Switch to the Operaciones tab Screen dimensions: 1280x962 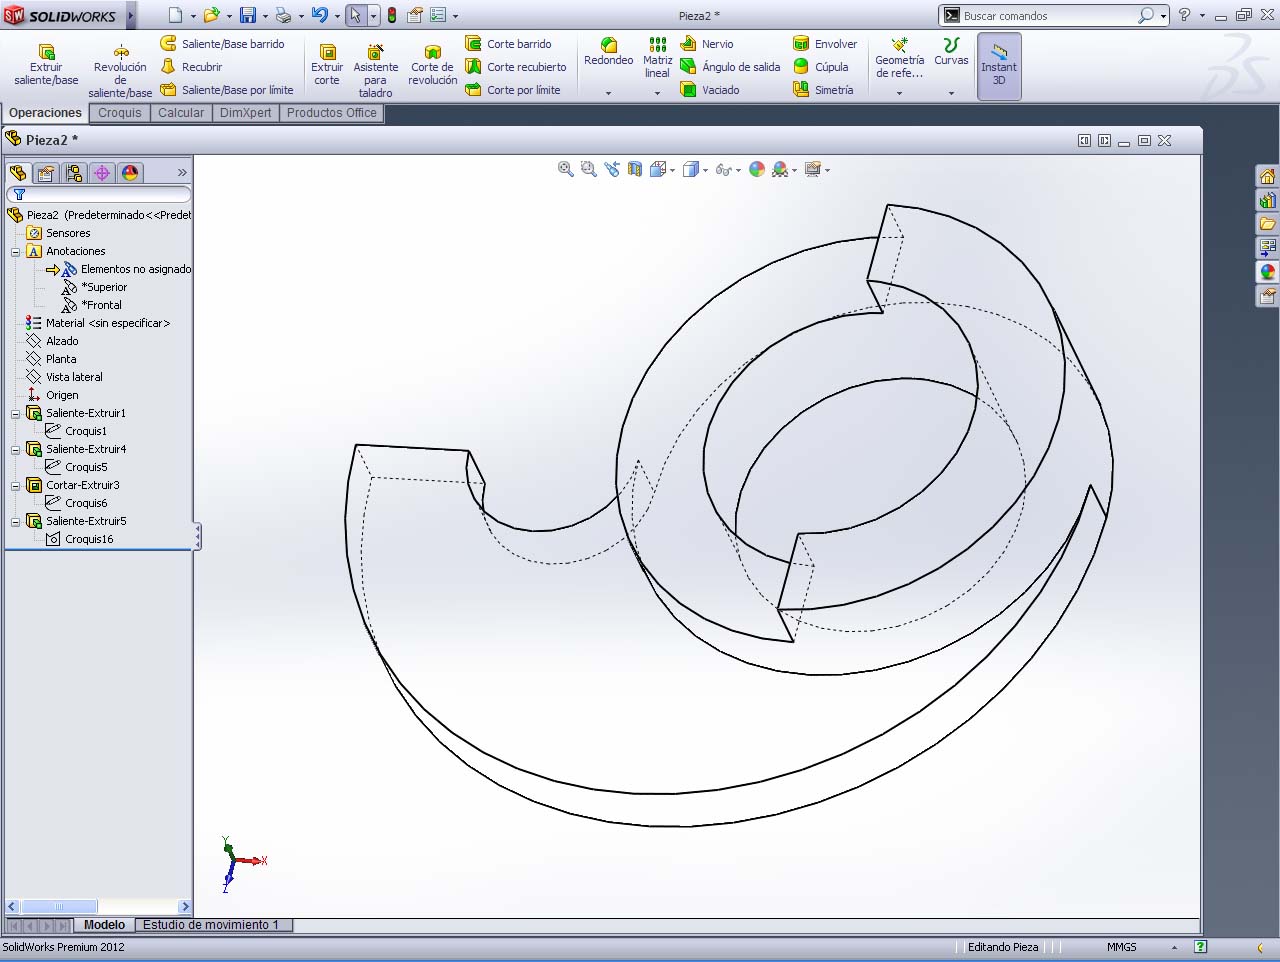[45, 113]
